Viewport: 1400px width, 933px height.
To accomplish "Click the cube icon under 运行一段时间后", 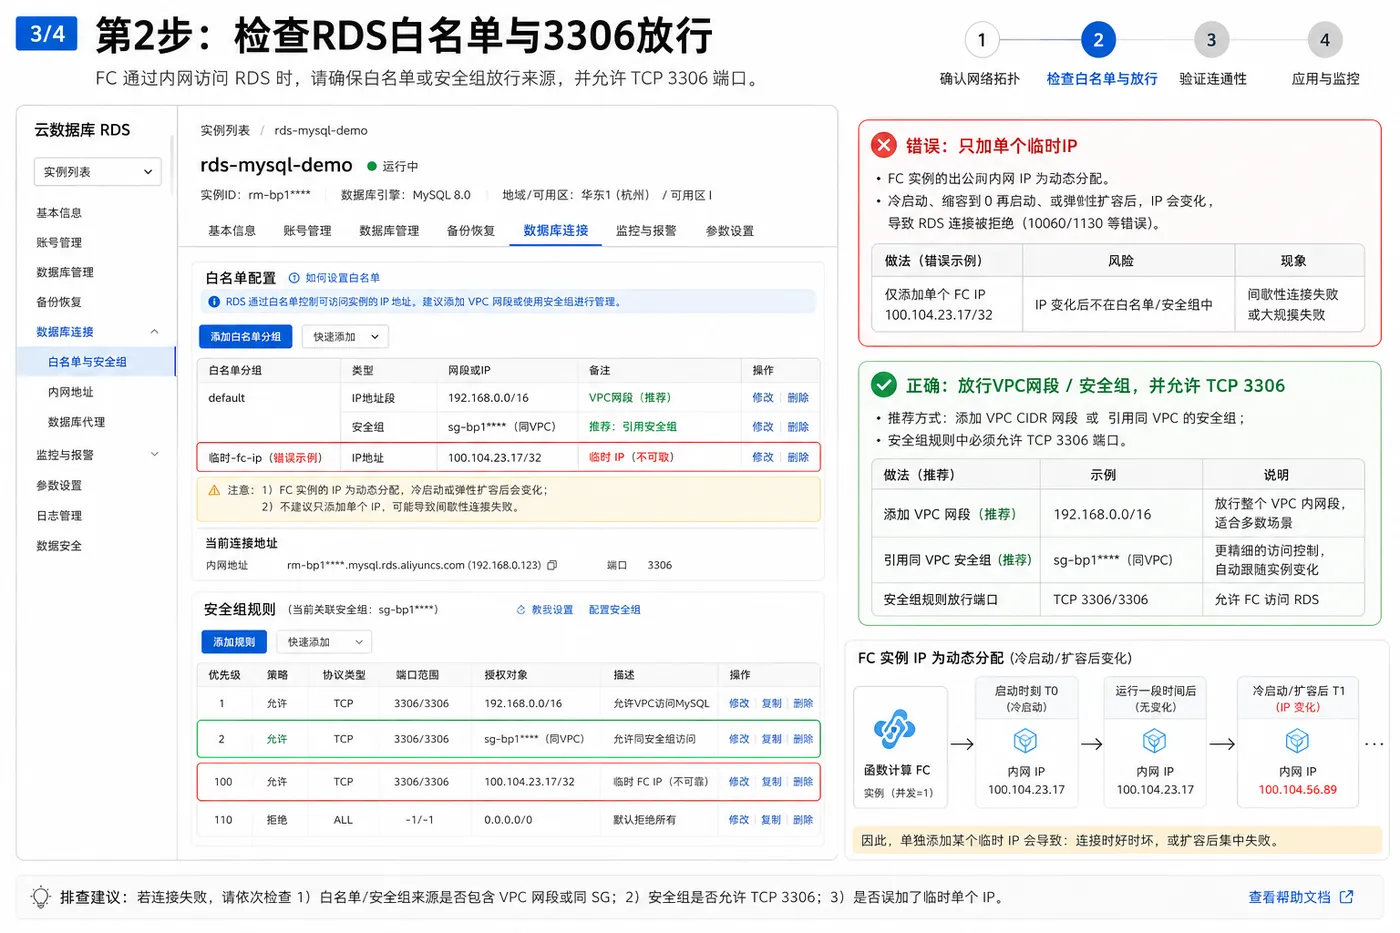I will point(1154,741).
